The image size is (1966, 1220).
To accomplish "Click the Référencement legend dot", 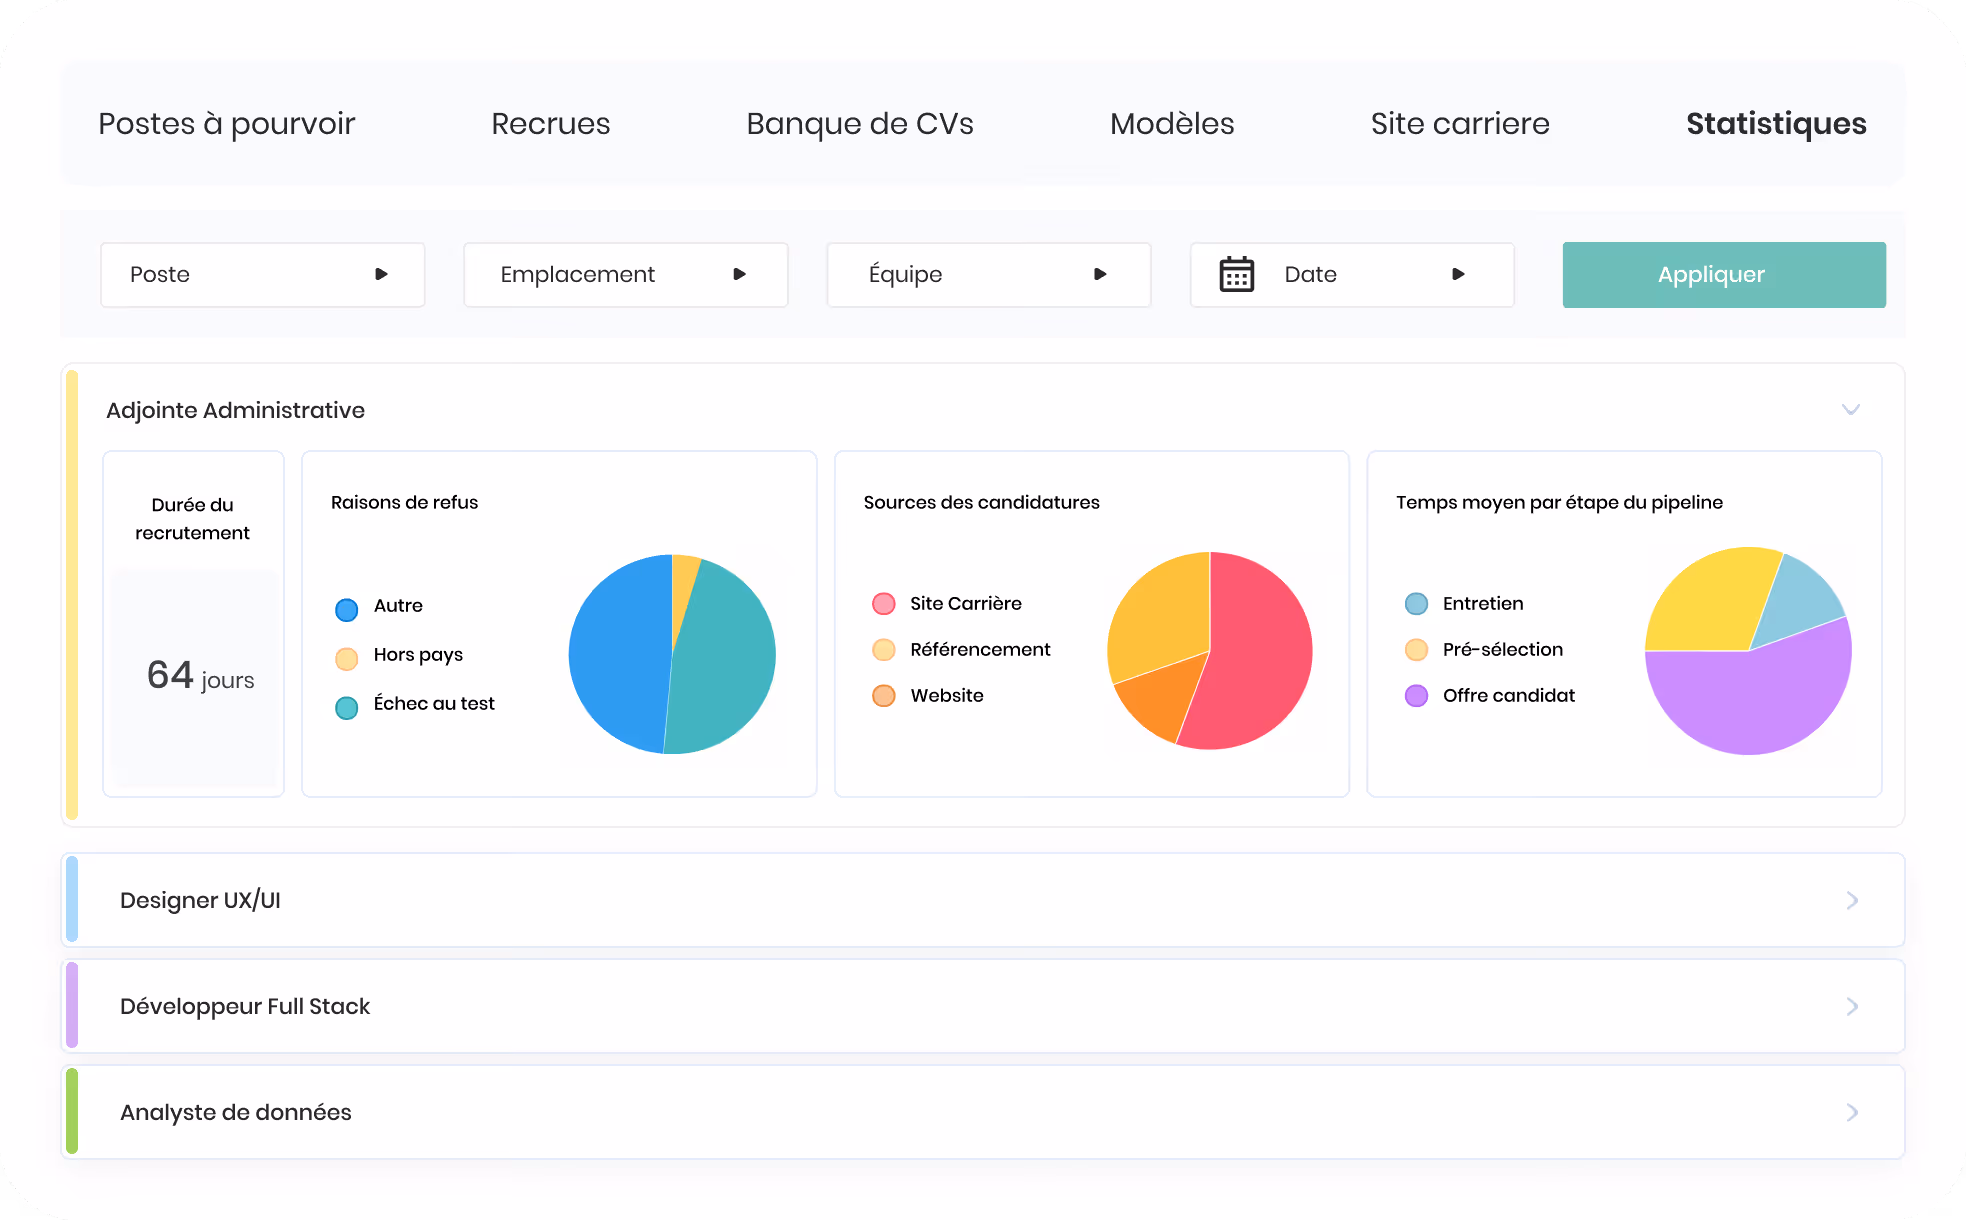I will [884, 649].
